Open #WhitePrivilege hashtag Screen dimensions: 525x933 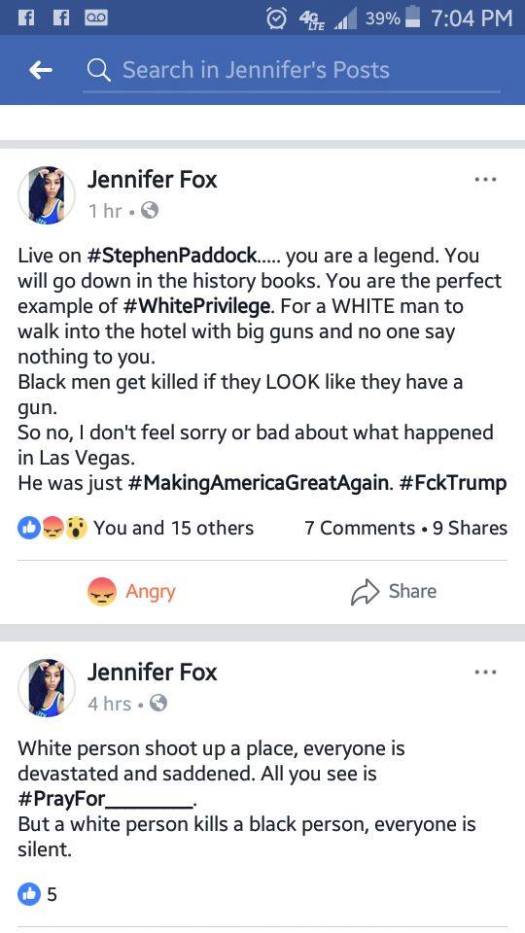pos(199,308)
